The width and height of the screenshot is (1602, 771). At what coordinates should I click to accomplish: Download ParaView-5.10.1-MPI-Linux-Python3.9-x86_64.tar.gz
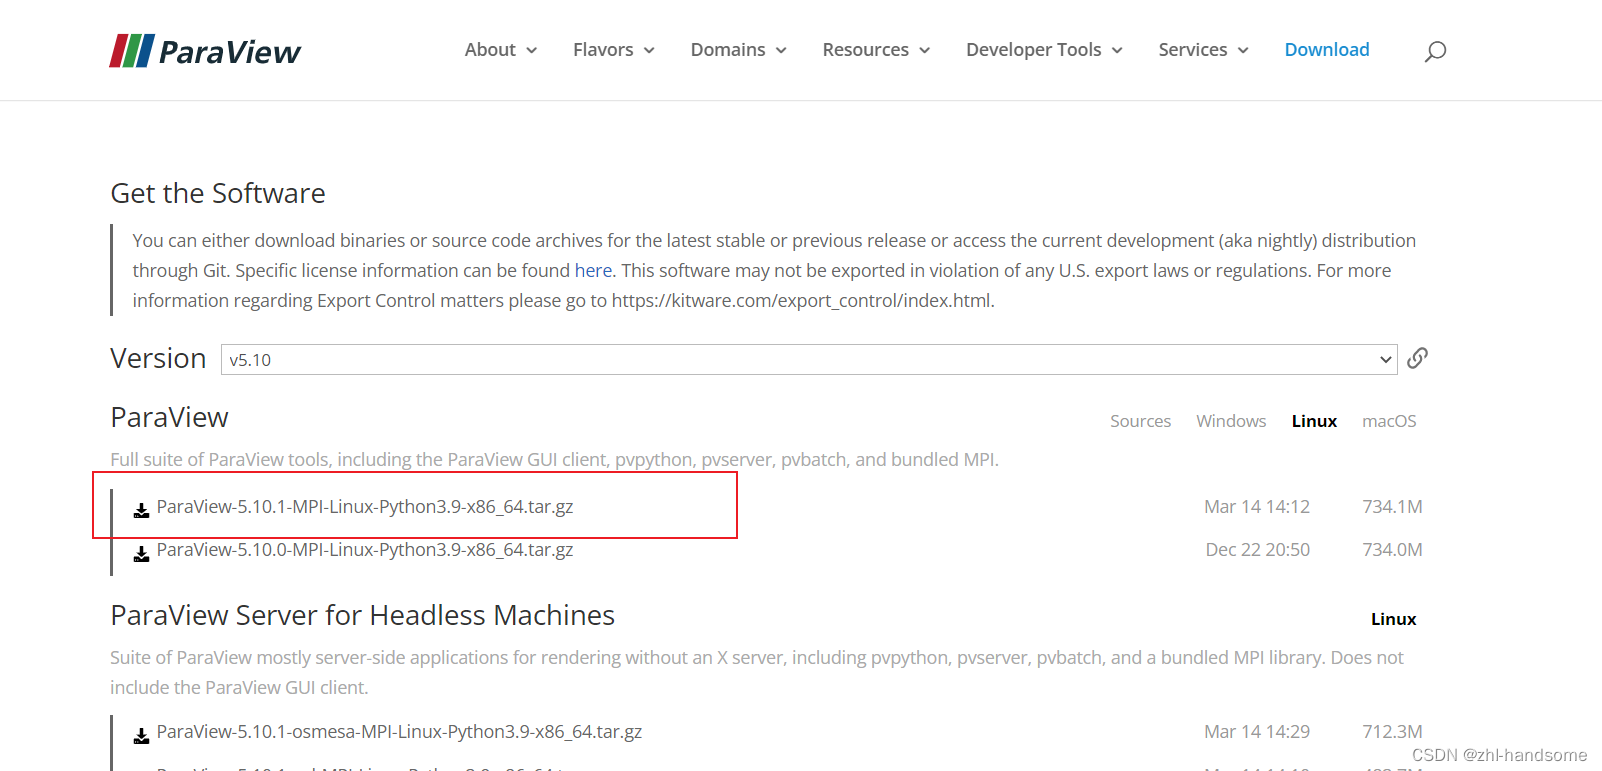[365, 507]
